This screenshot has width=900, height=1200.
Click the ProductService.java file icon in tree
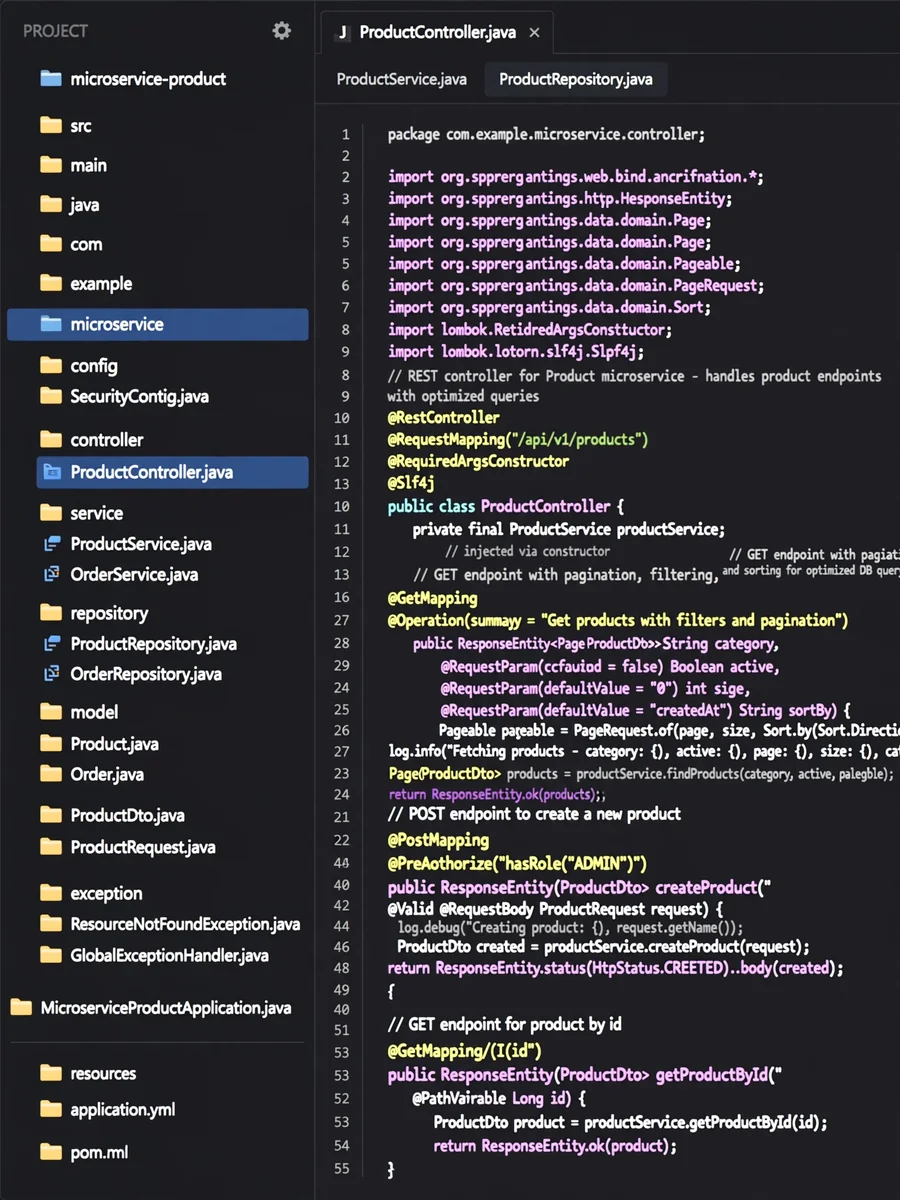click(51, 544)
